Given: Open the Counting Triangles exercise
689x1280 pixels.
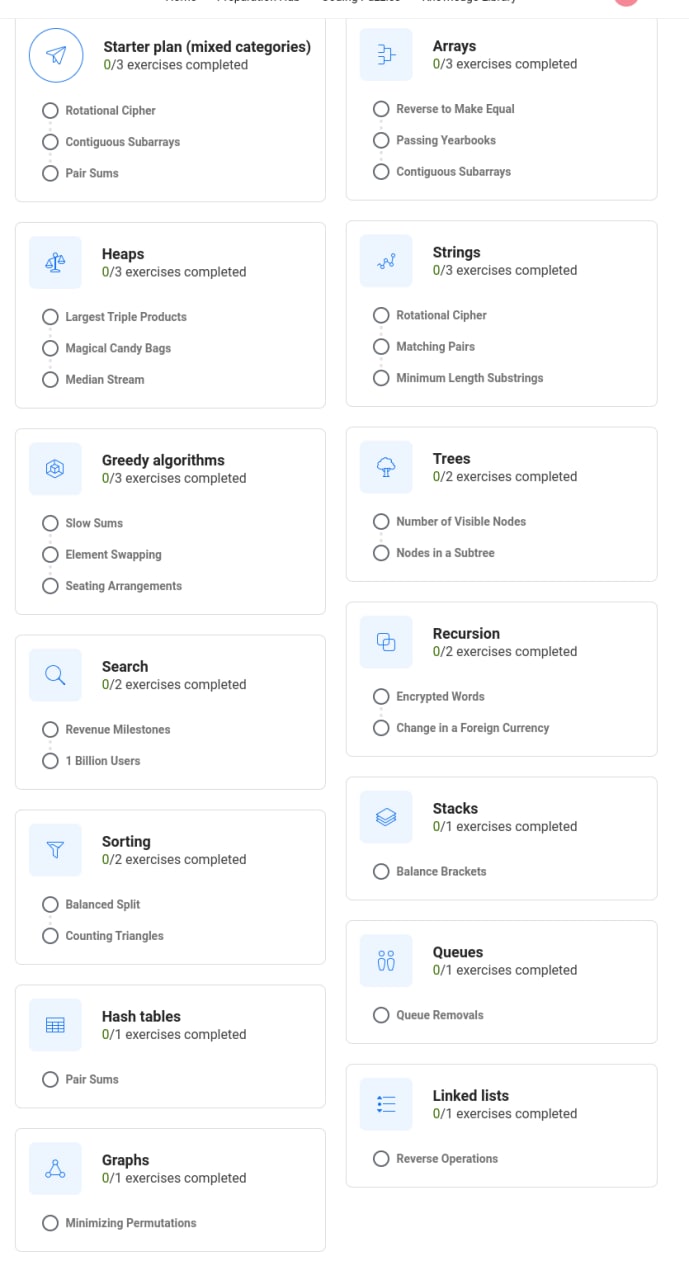Looking at the screenshot, I should [50, 935].
